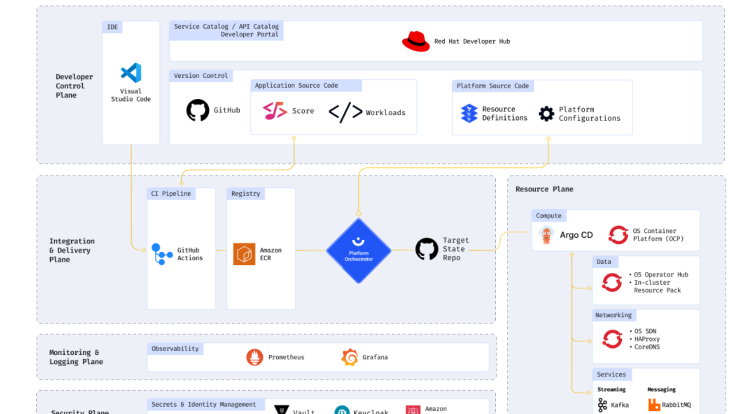Click the Messaging heading
Screen dimensions: 740x414
(661, 389)
